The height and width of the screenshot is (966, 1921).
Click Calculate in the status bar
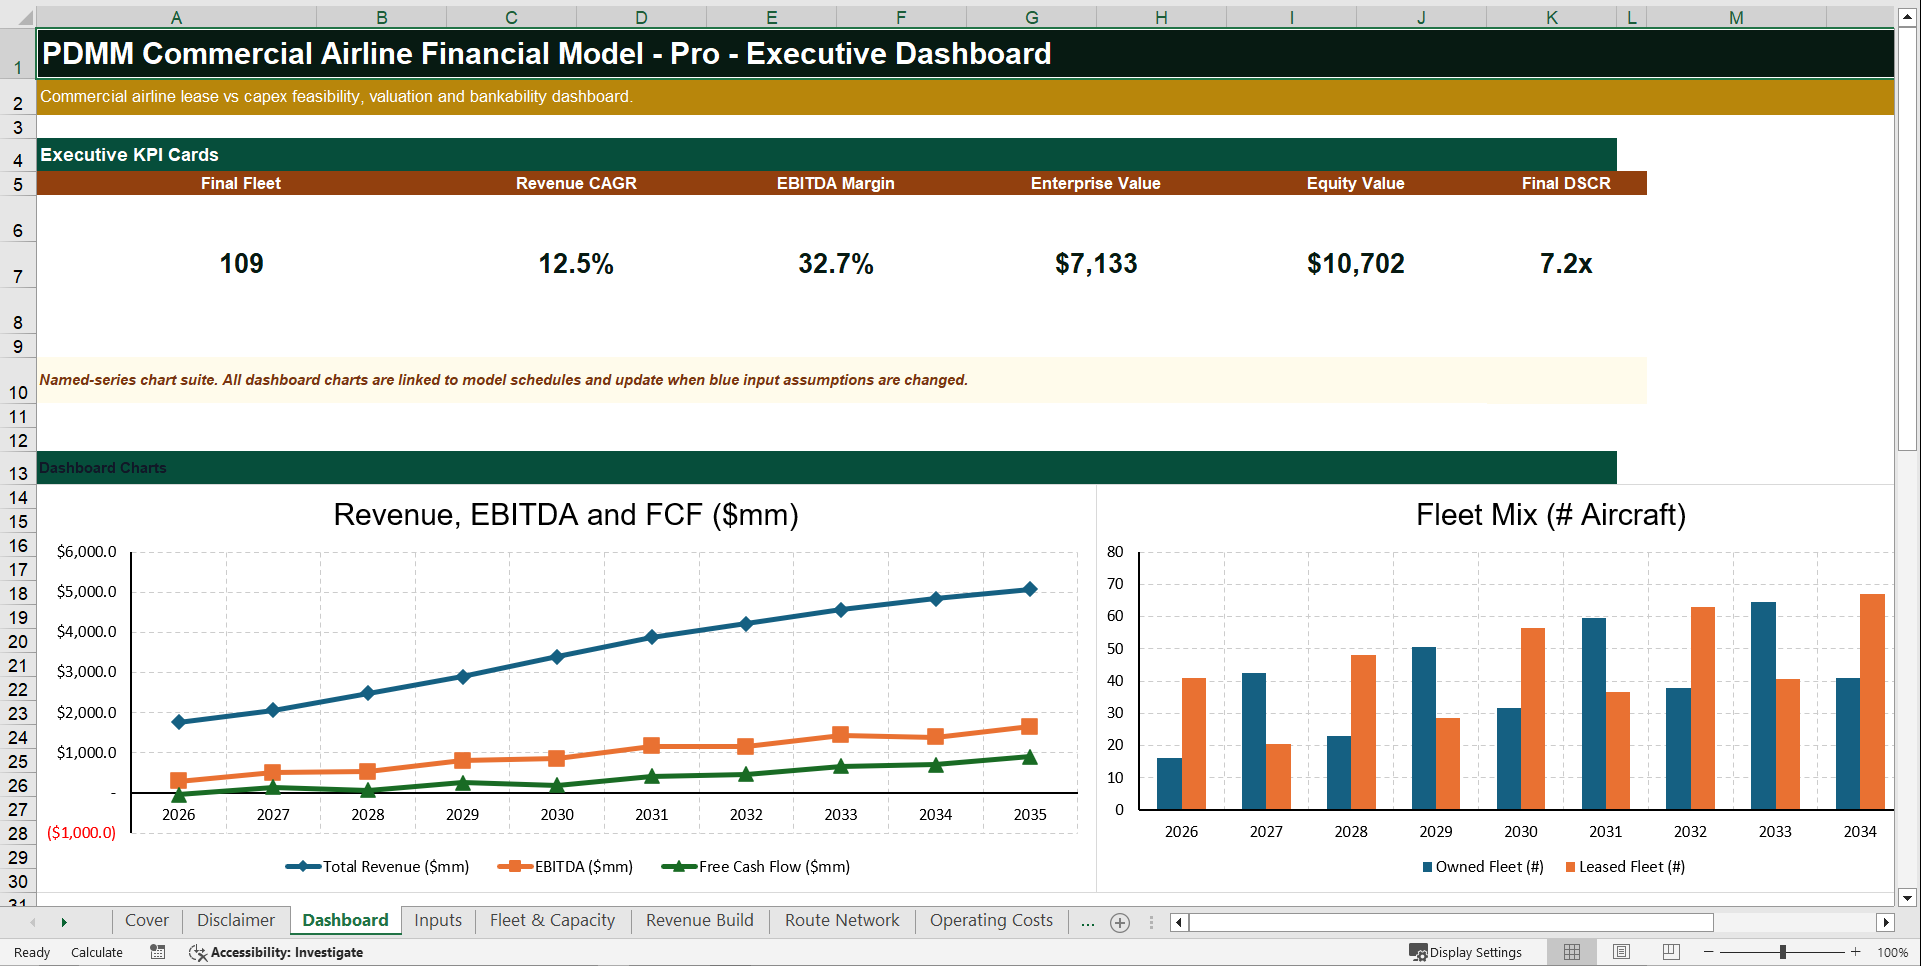tap(97, 952)
